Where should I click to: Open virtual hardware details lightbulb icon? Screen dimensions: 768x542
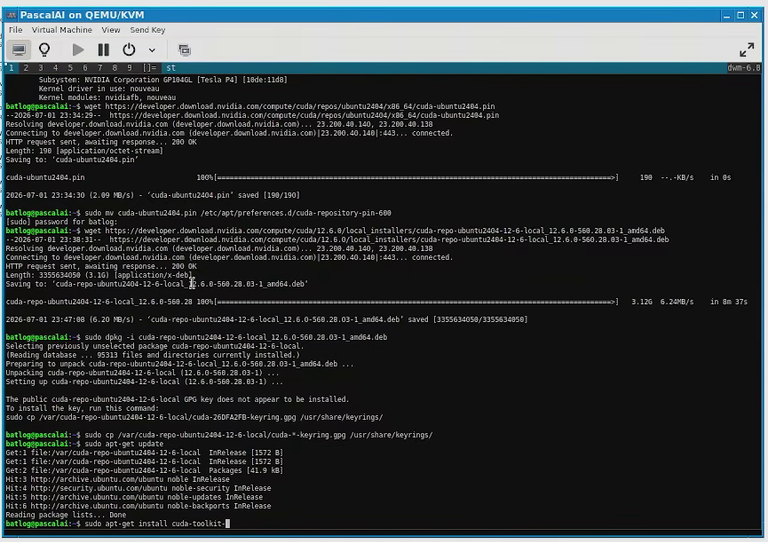click(45, 49)
